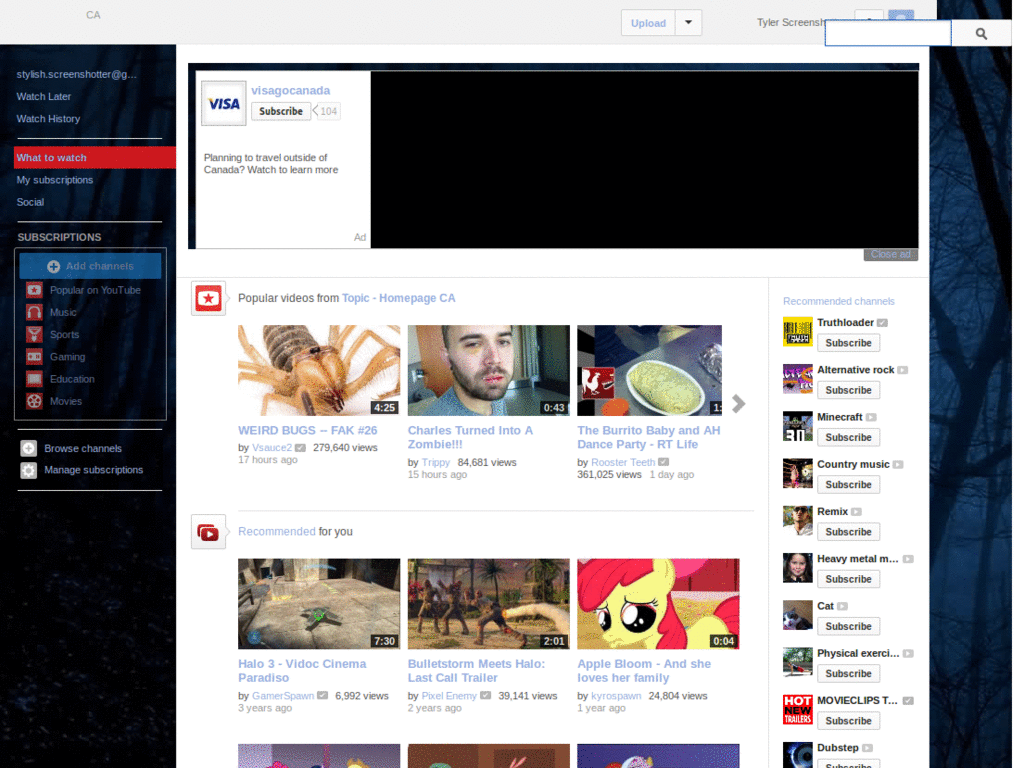Click the Manage subscriptions gear icon
The image size is (1024, 768).
click(28, 470)
